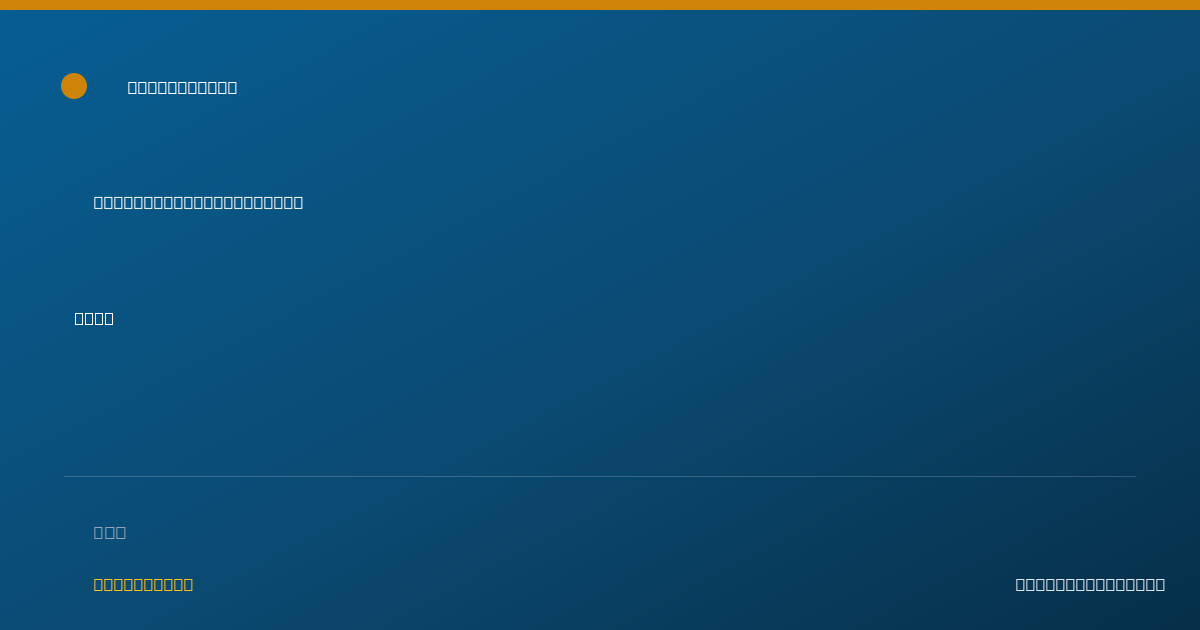Click the white text in bottom-right corner
Screen dimensions: 1200x630
coord(1090,584)
